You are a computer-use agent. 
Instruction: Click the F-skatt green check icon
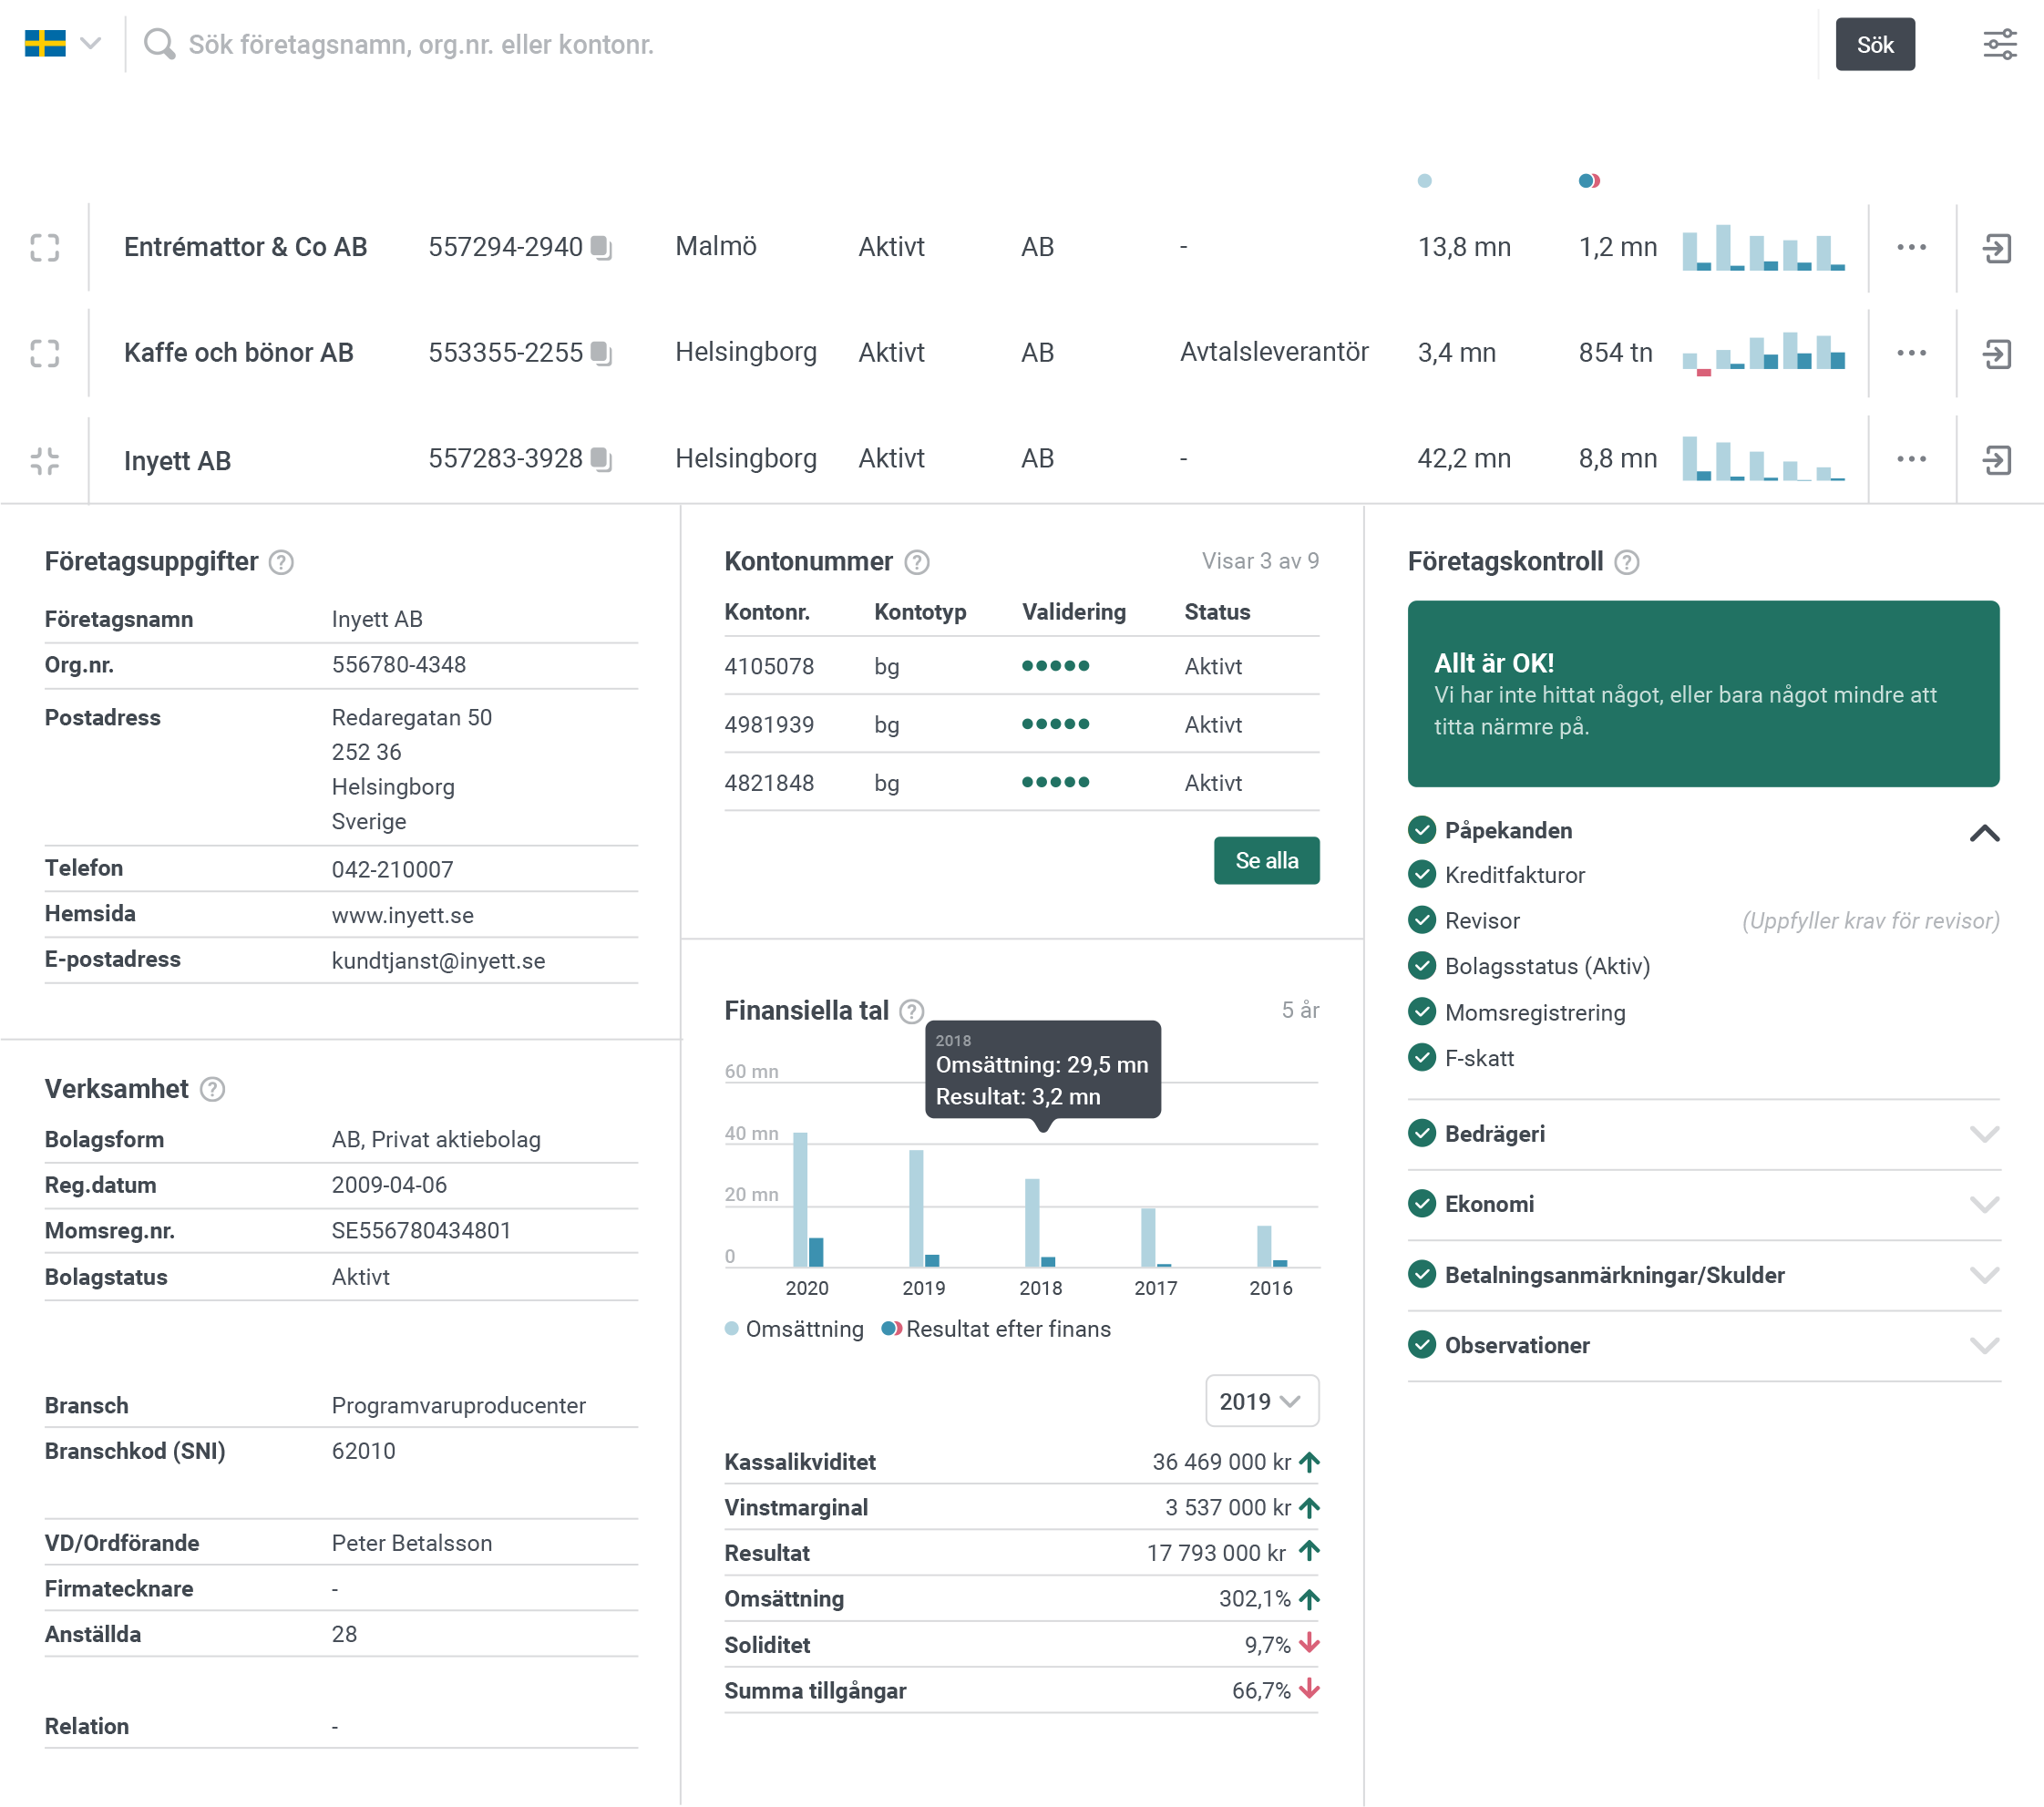click(1421, 1058)
